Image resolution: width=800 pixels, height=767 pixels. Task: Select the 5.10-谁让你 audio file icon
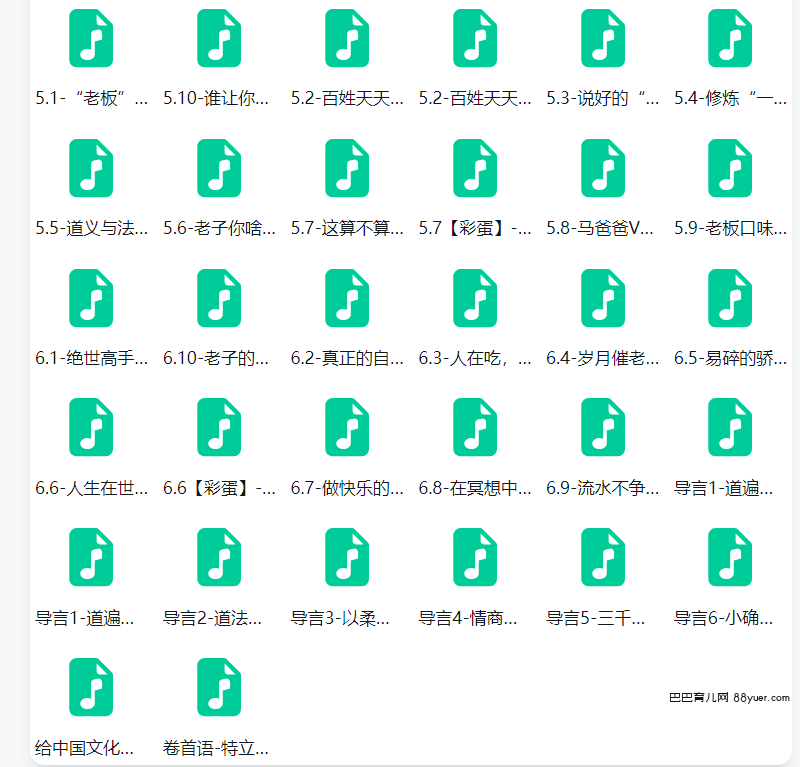219,38
